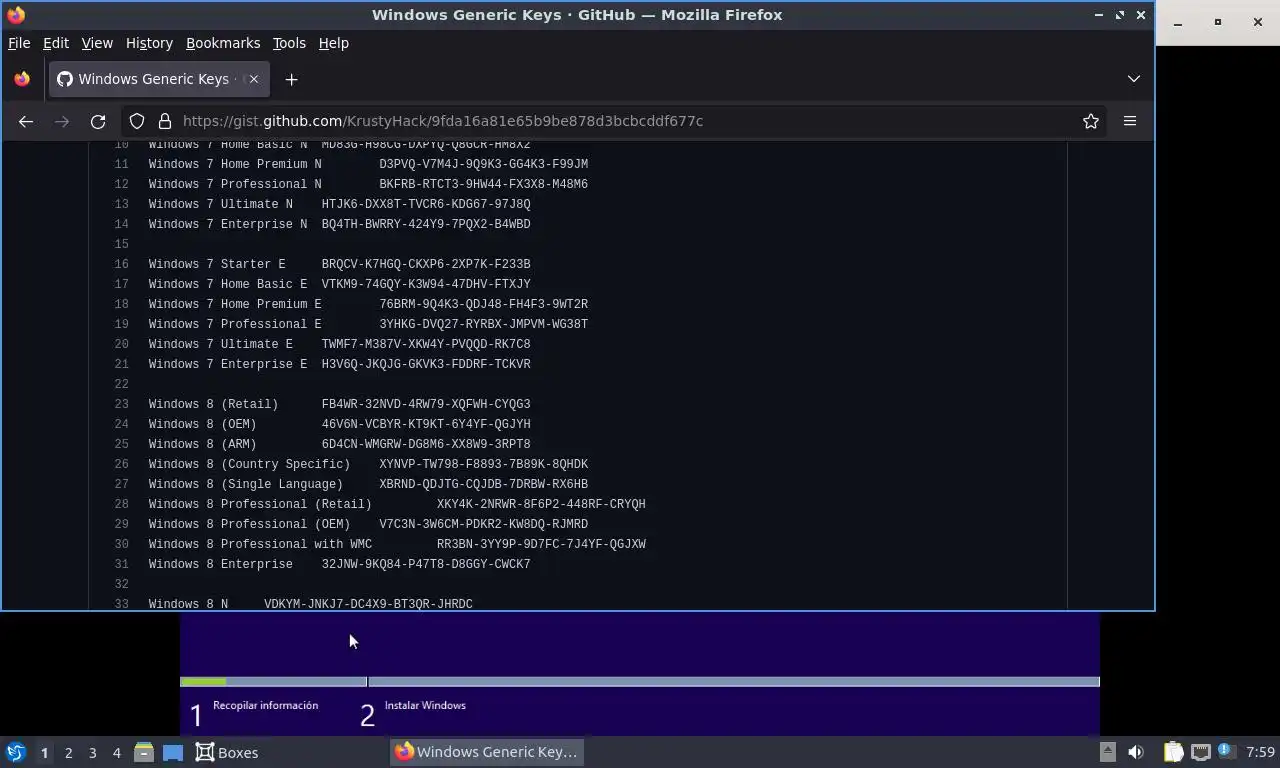The height and width of the screenshot is (768, 1280).
Task: Click the Windows 7 Home Premium E line
Action: [x=368, y=304]
